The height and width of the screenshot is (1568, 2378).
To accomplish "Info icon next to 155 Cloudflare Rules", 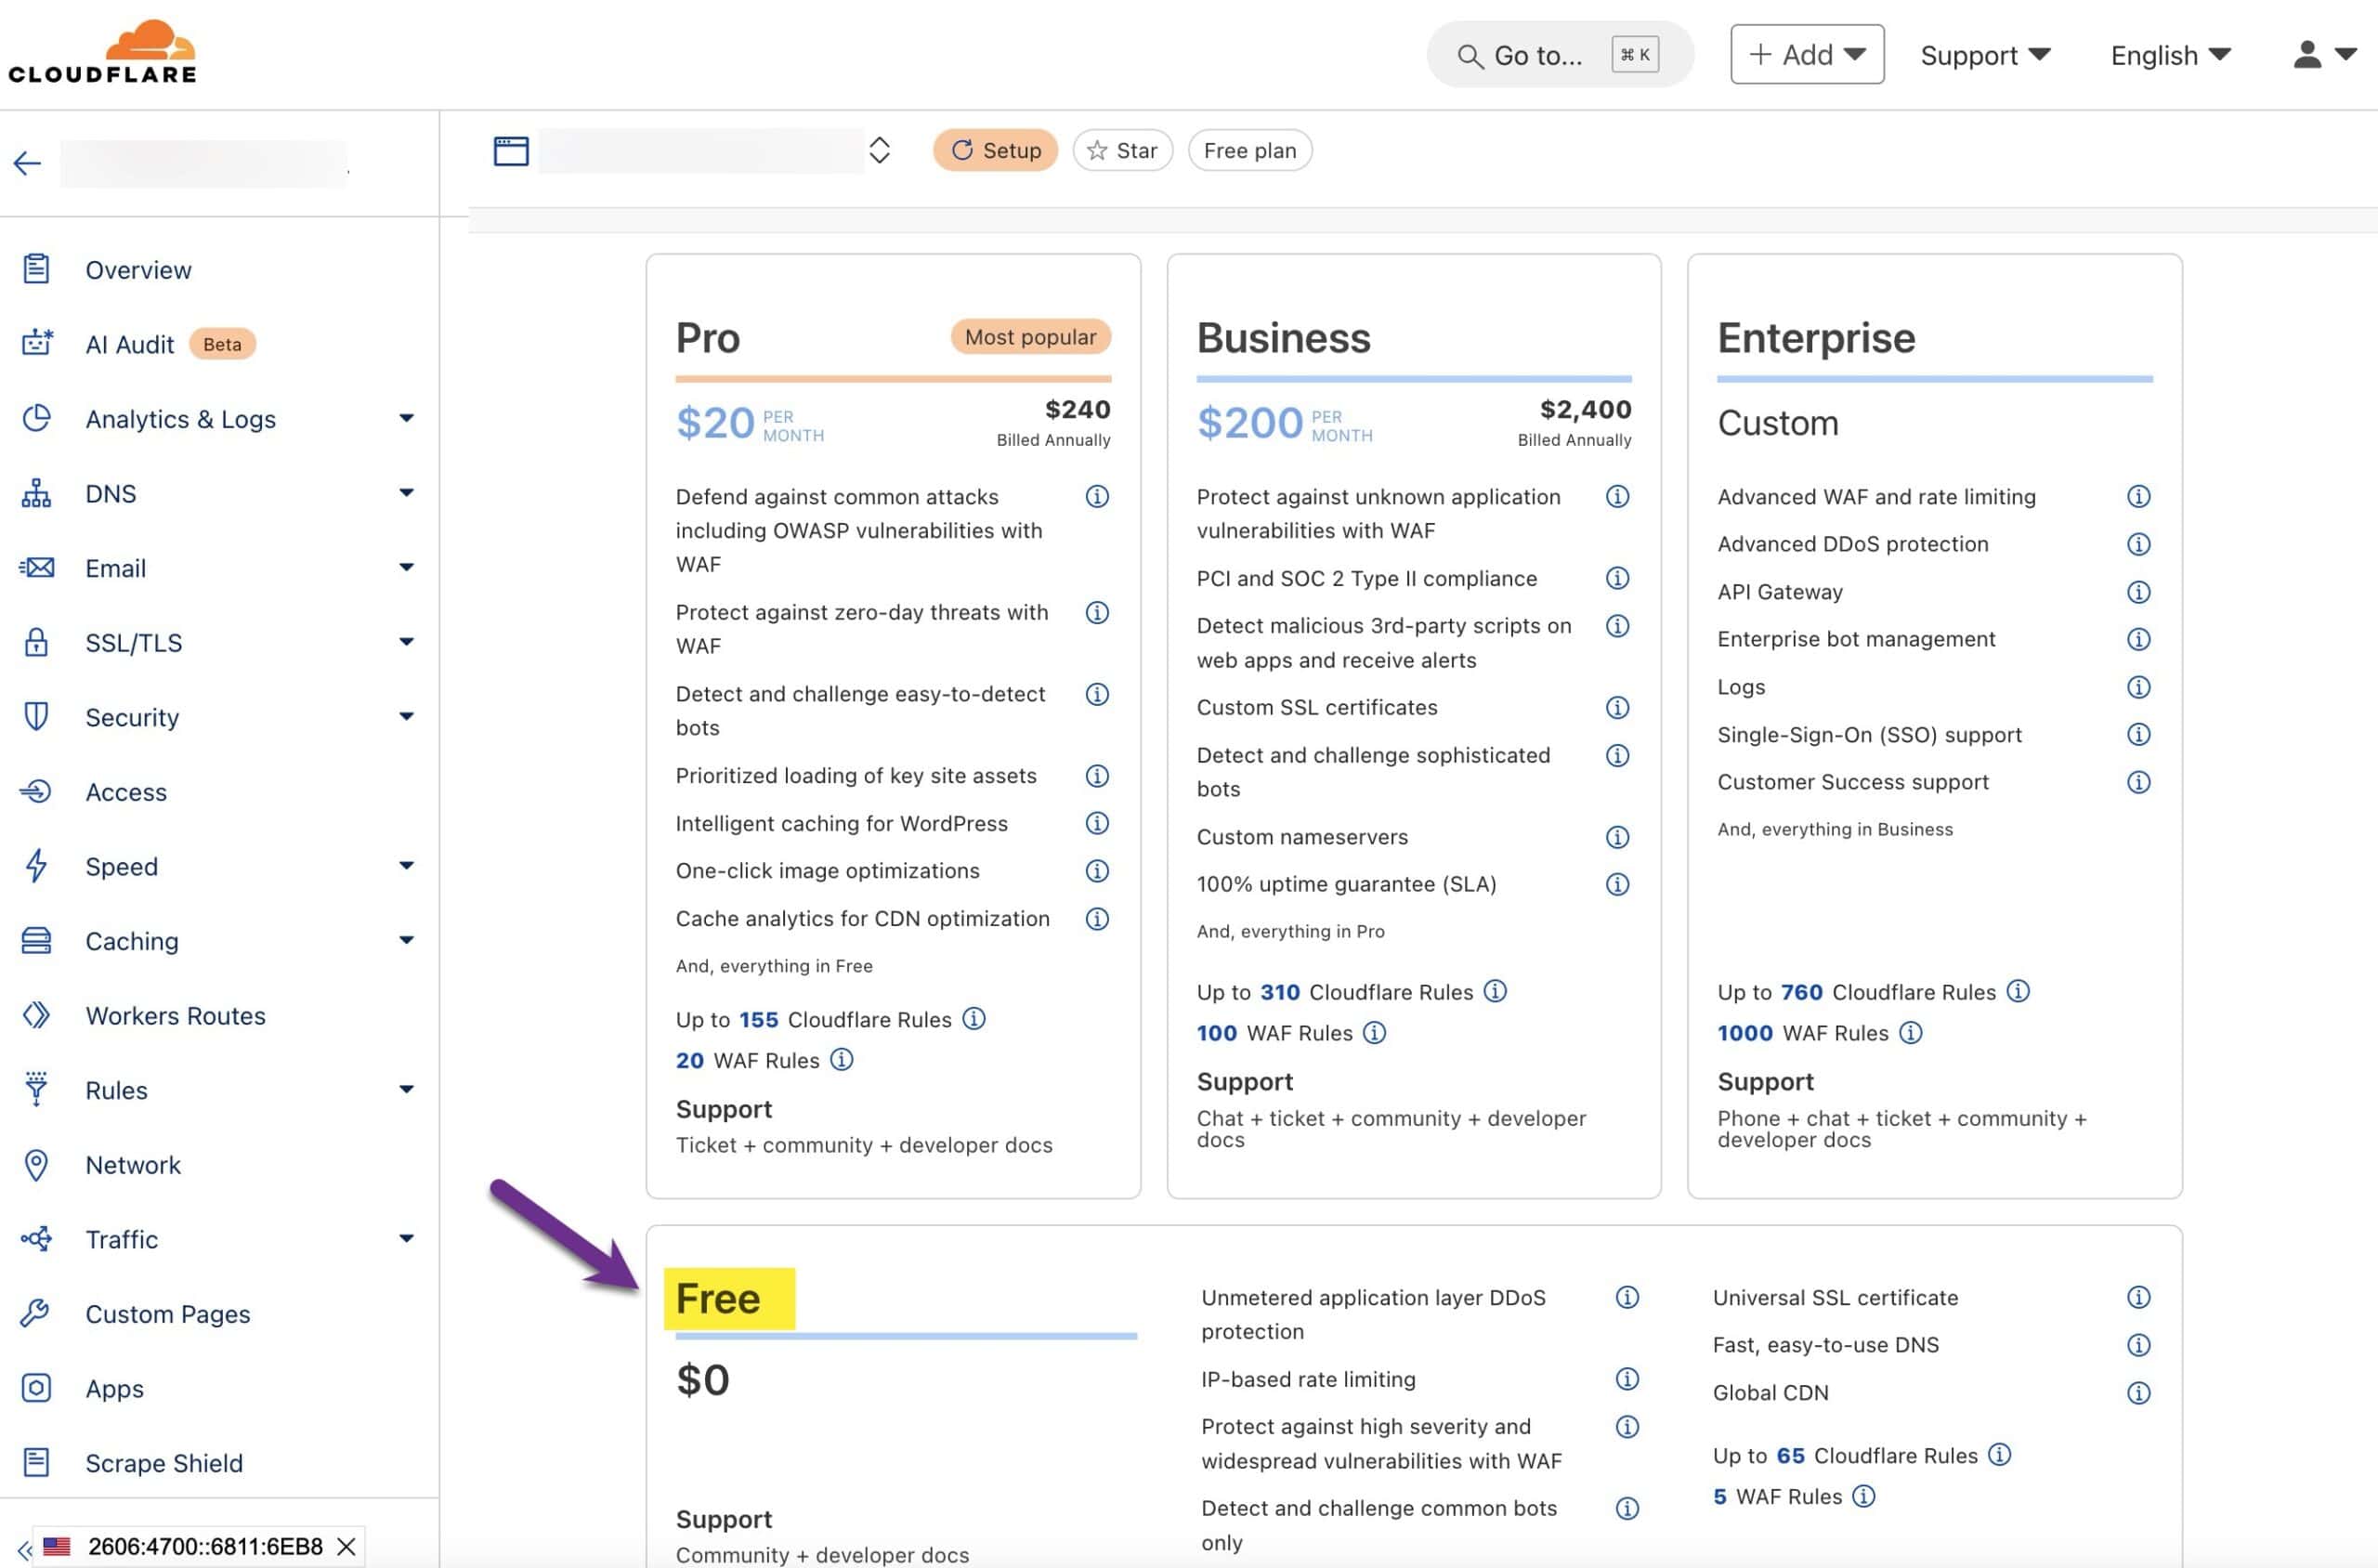I will coord(974,1018).
